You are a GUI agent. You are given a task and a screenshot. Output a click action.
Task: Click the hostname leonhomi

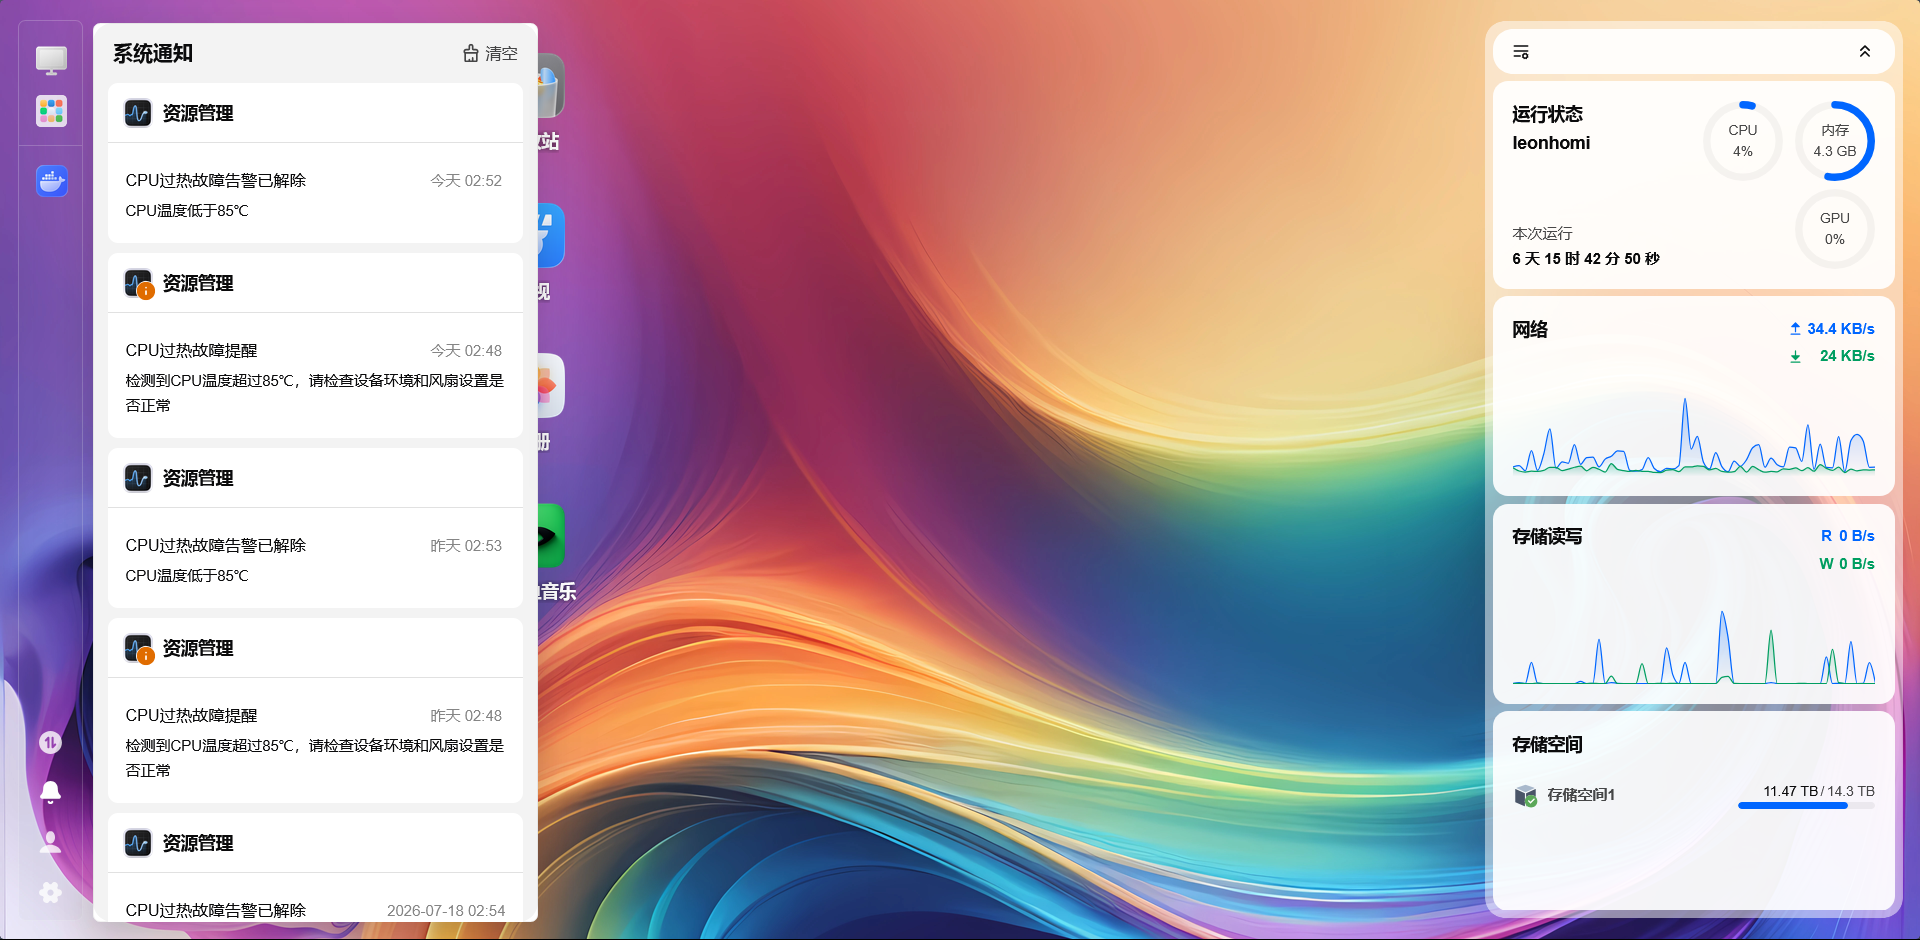point(1551,143)
